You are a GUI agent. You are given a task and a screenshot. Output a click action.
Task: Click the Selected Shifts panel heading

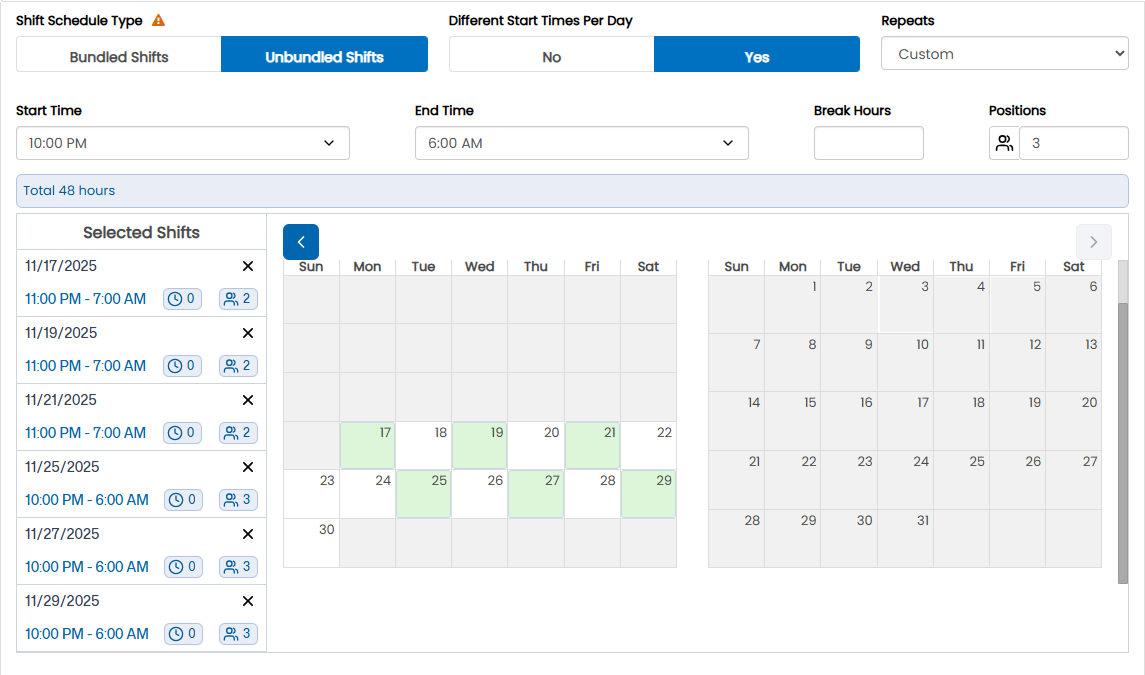click(141, 232)
